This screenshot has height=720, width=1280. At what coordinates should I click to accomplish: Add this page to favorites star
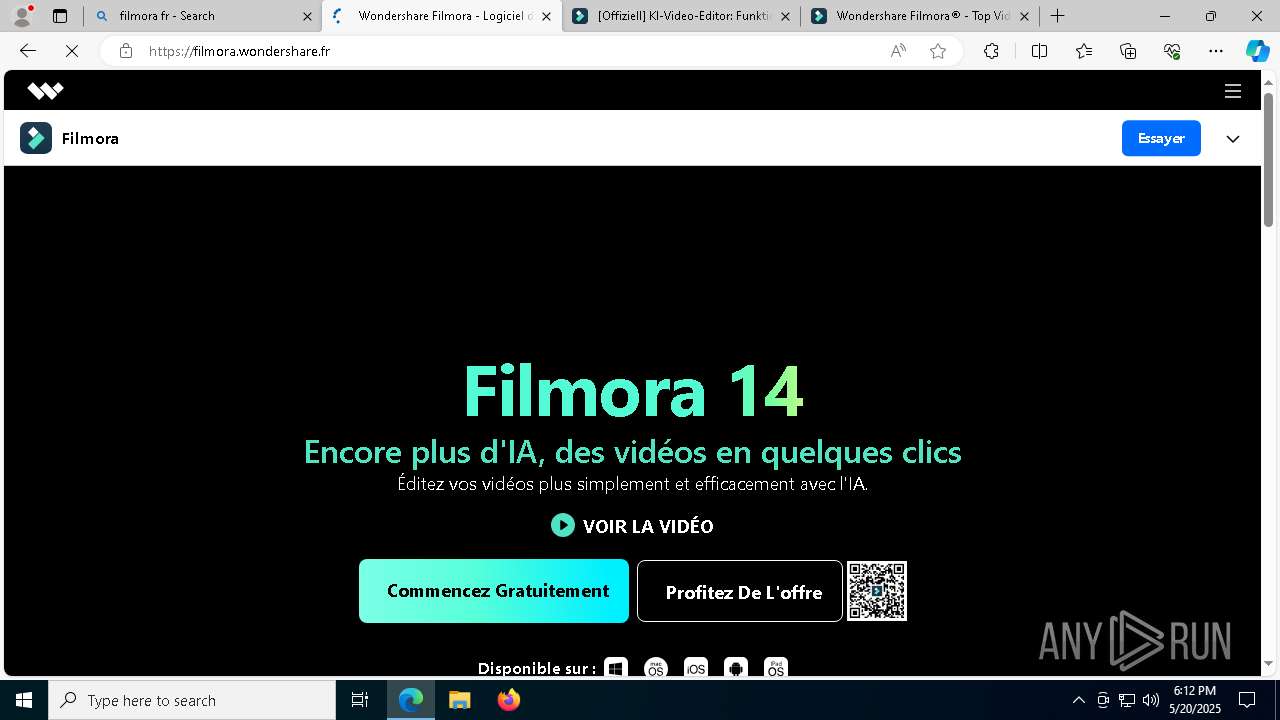pyautogui.click(x=938, y=51)
